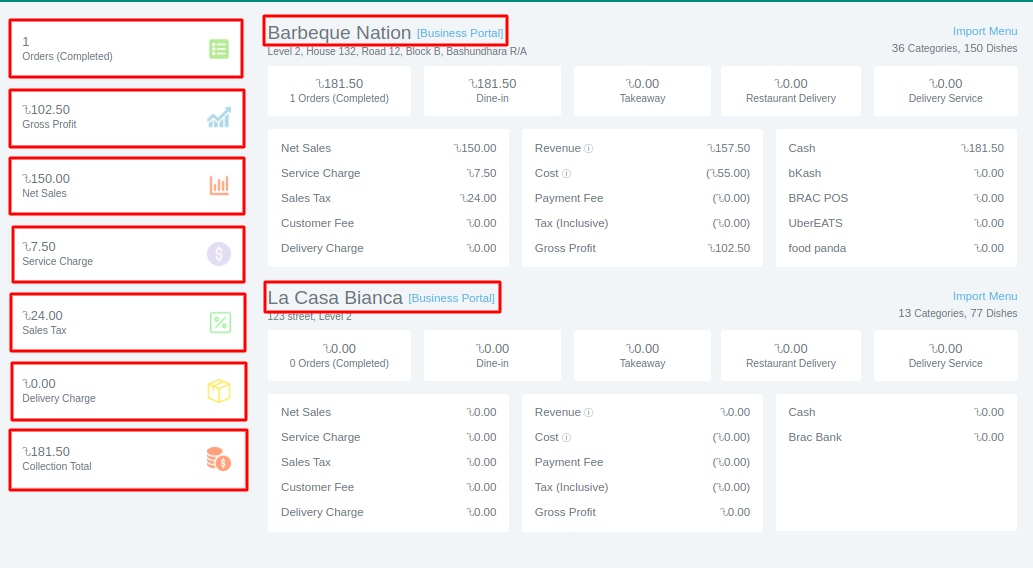The height and width of the screenshot is (568, 1033).
Task: Click the UberEATS payment row
Action: [896, 223]
